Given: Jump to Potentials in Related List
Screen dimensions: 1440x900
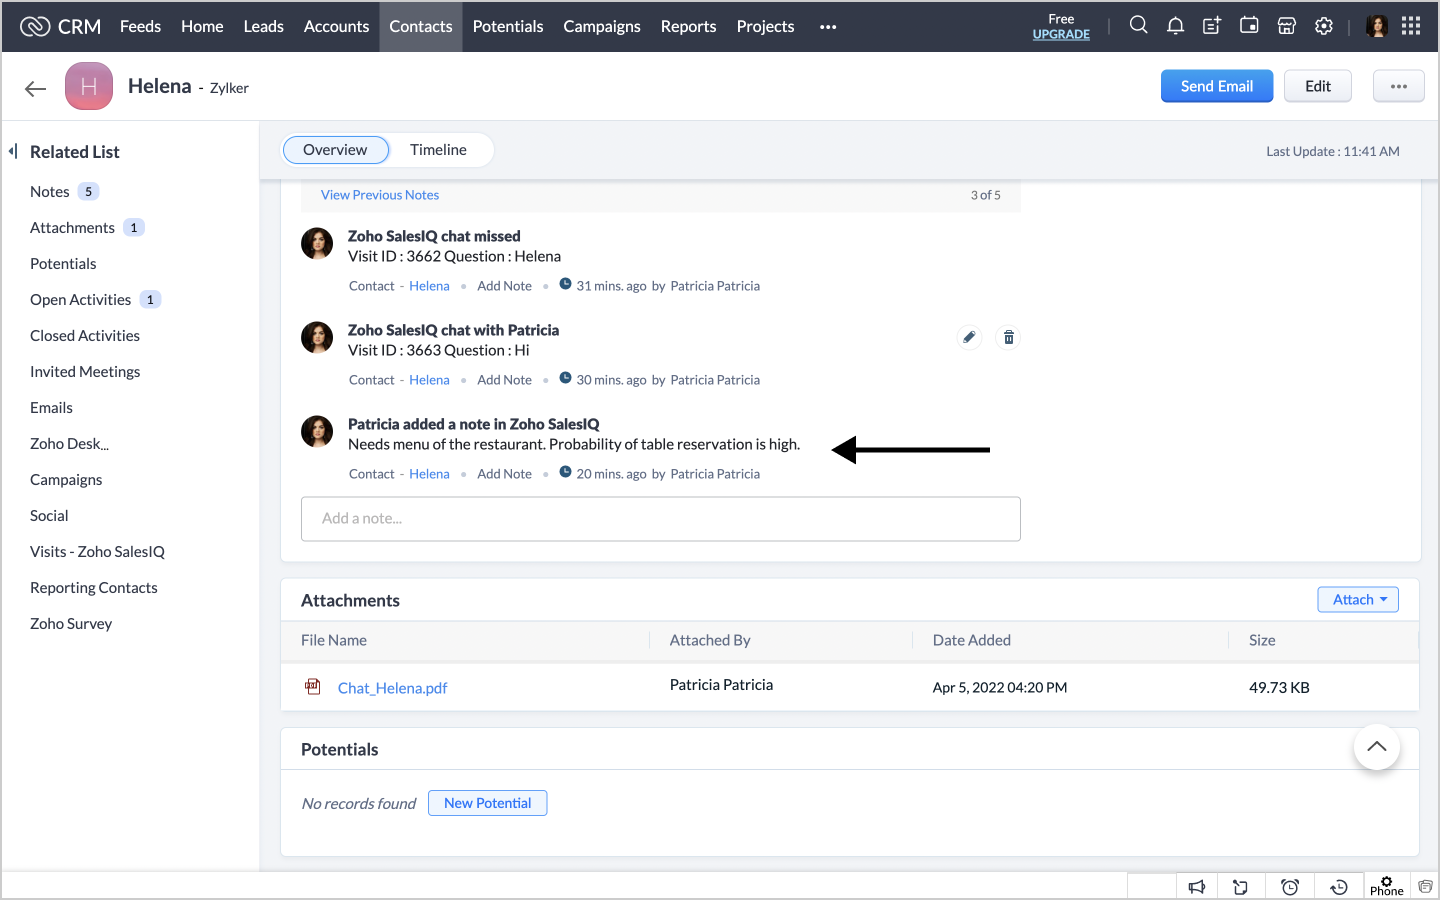Looking at the screenshot, I should (64, 264).
